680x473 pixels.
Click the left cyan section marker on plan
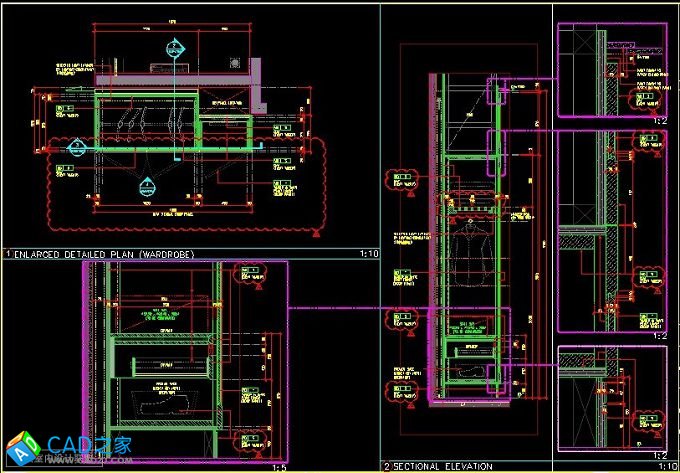[x=75, y=147]
